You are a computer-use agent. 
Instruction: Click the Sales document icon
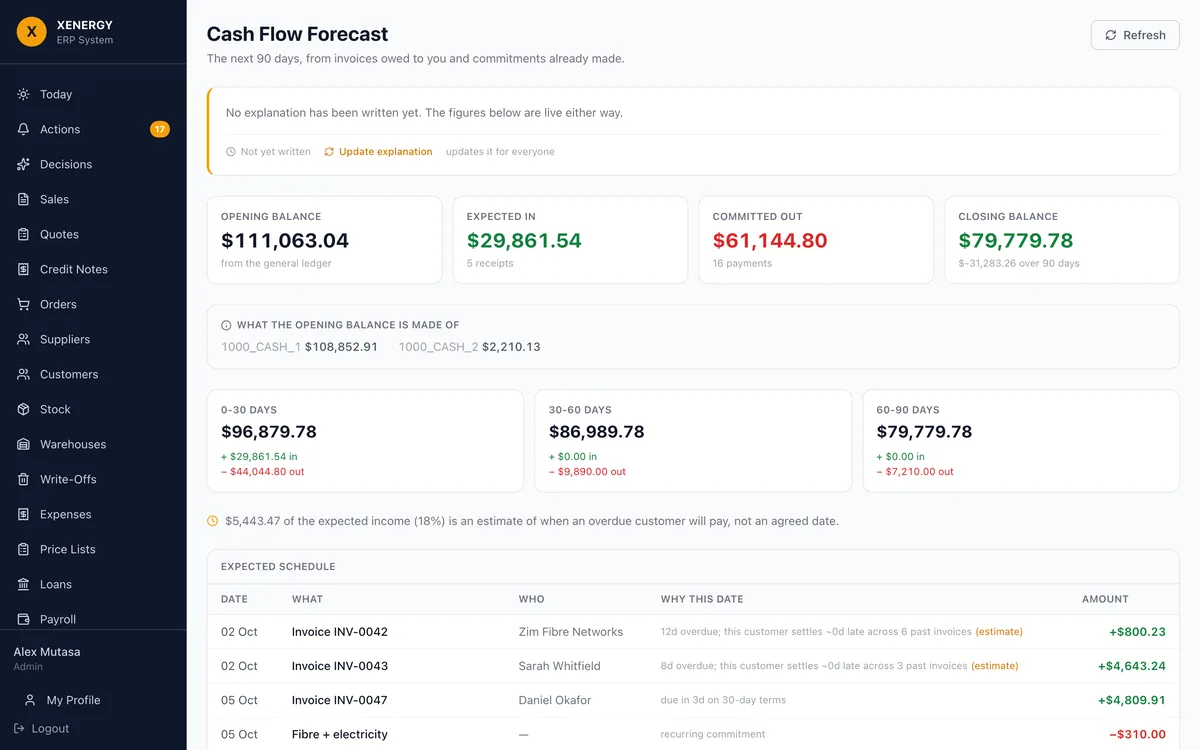23,199
